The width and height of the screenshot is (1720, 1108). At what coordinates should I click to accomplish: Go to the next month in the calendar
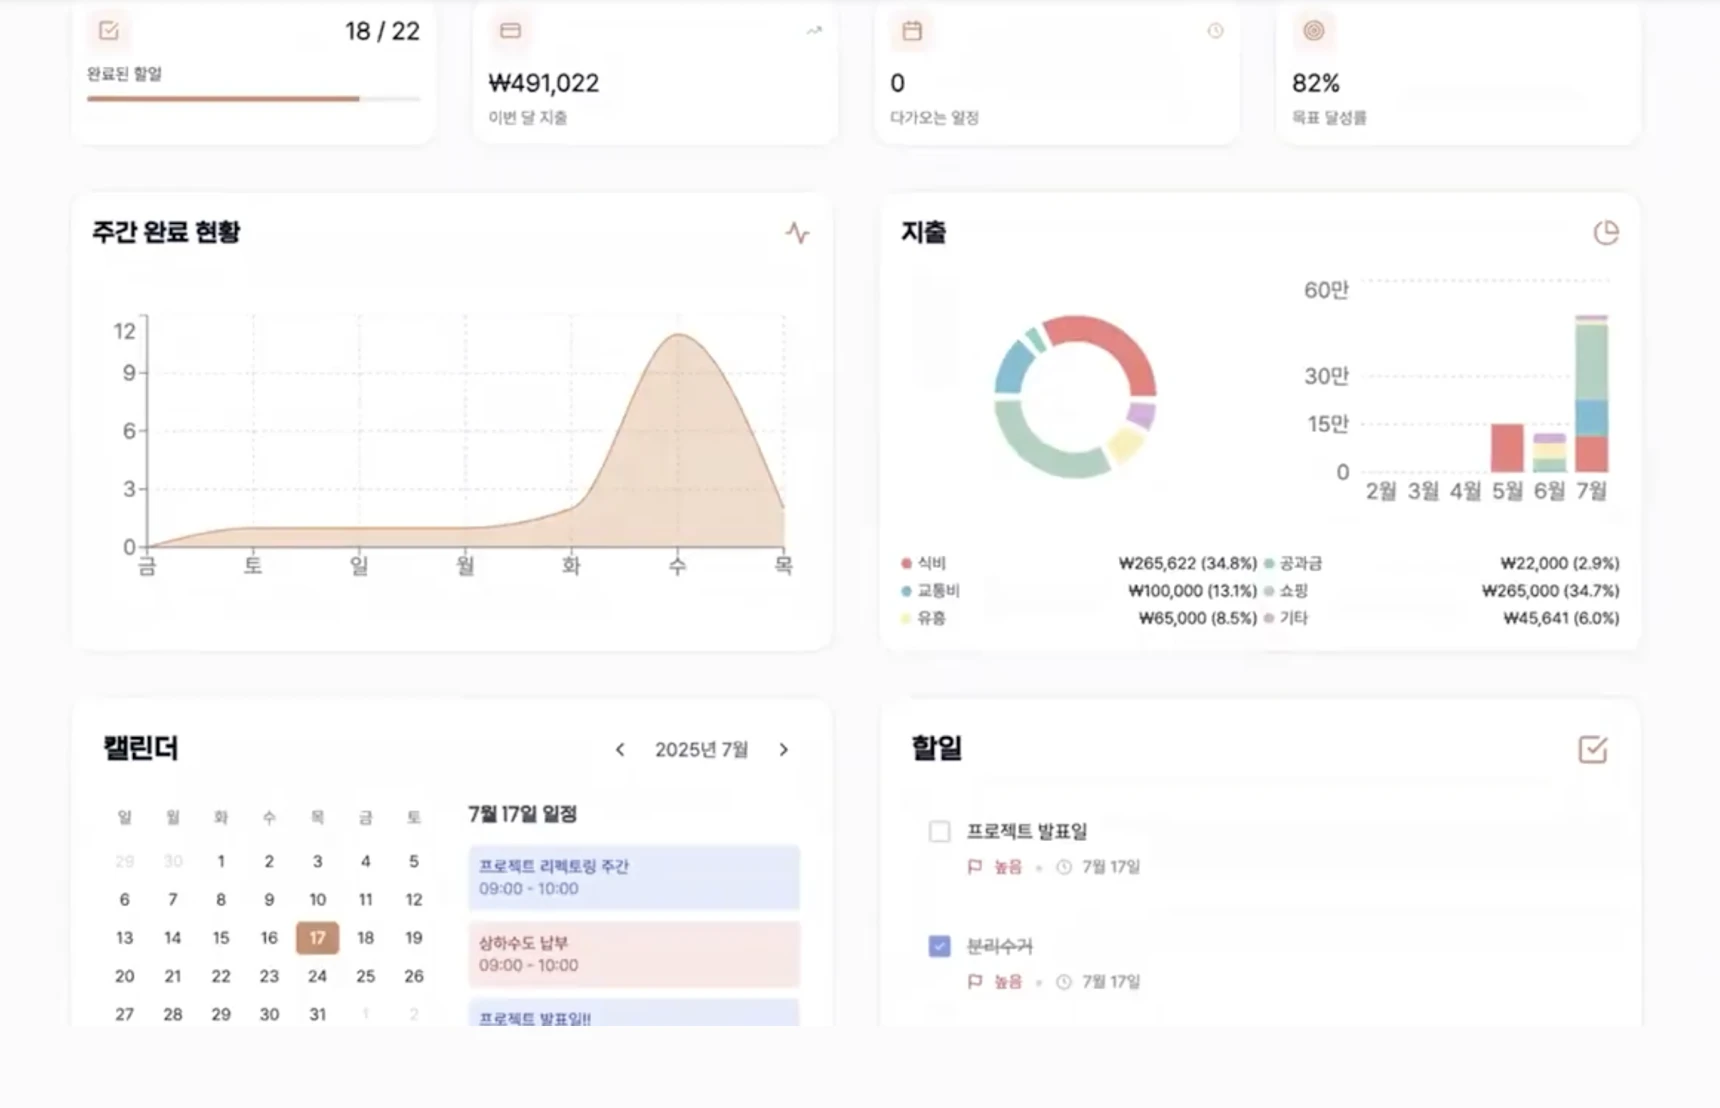pos(784,749)
